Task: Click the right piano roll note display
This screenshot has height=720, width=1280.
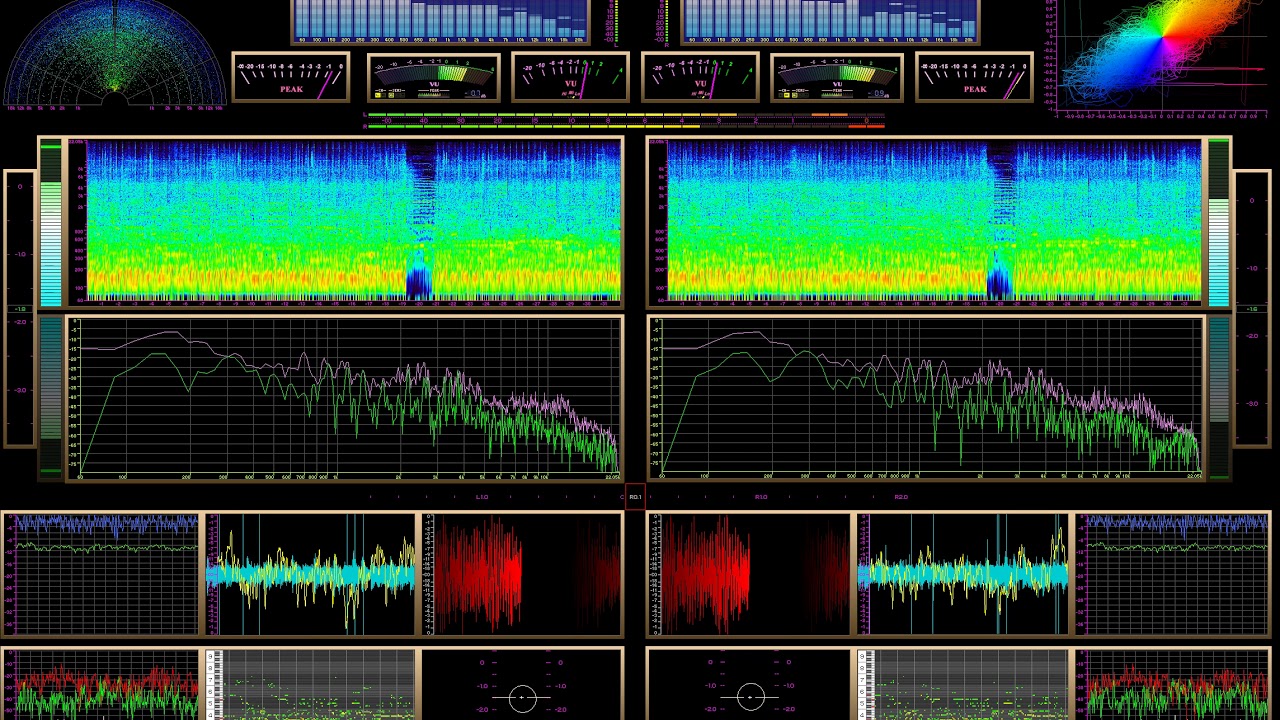Action: click(x=962, y=685)
